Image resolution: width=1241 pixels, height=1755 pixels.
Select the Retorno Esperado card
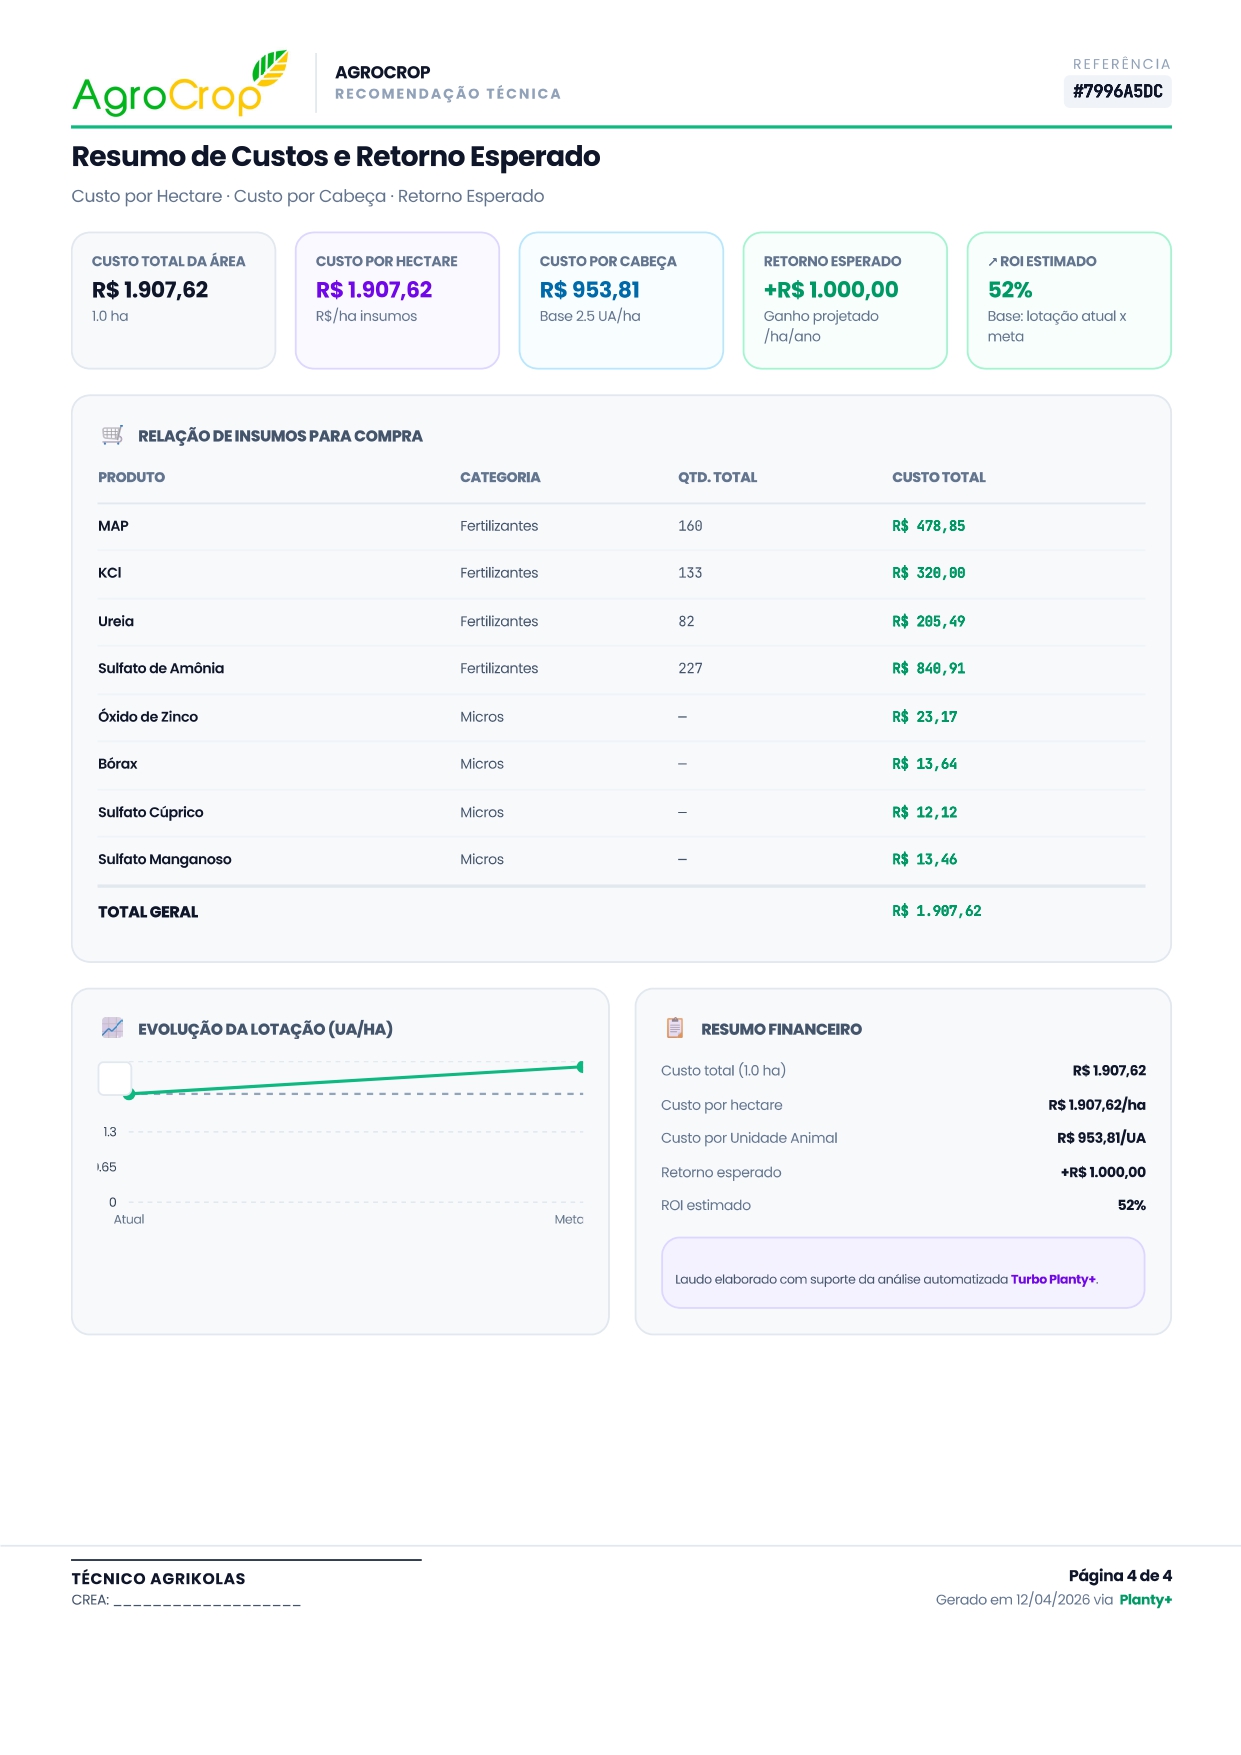pyautogui.click(x=845, y=300)
